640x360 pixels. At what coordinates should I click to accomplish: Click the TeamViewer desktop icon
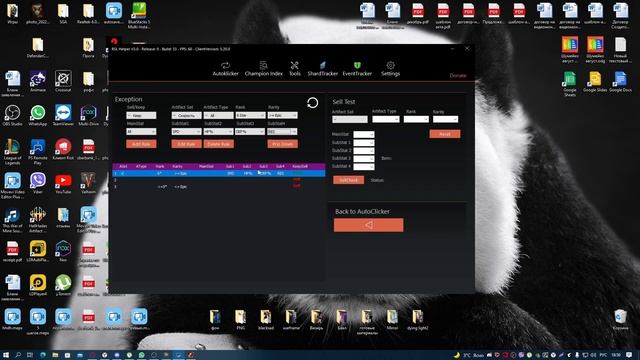click(x=63, y=116)
